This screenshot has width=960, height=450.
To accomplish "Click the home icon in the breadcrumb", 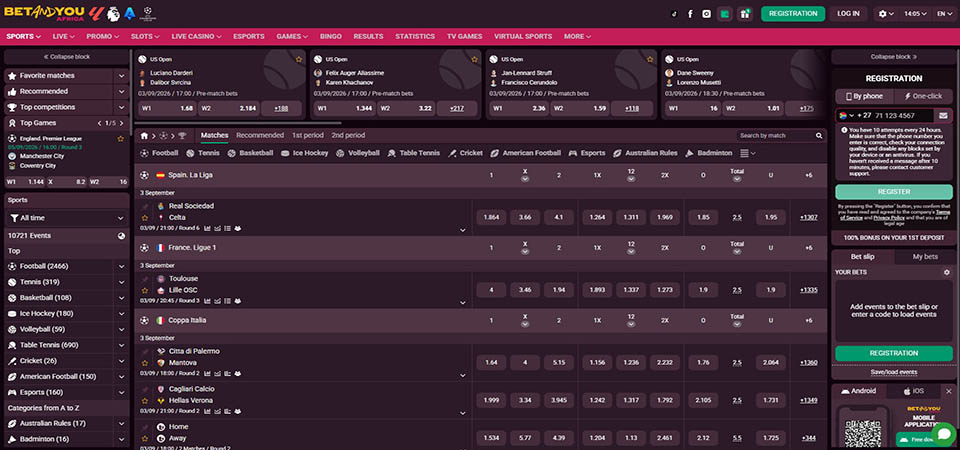I will pyautogui.click(x=144, y=135).
